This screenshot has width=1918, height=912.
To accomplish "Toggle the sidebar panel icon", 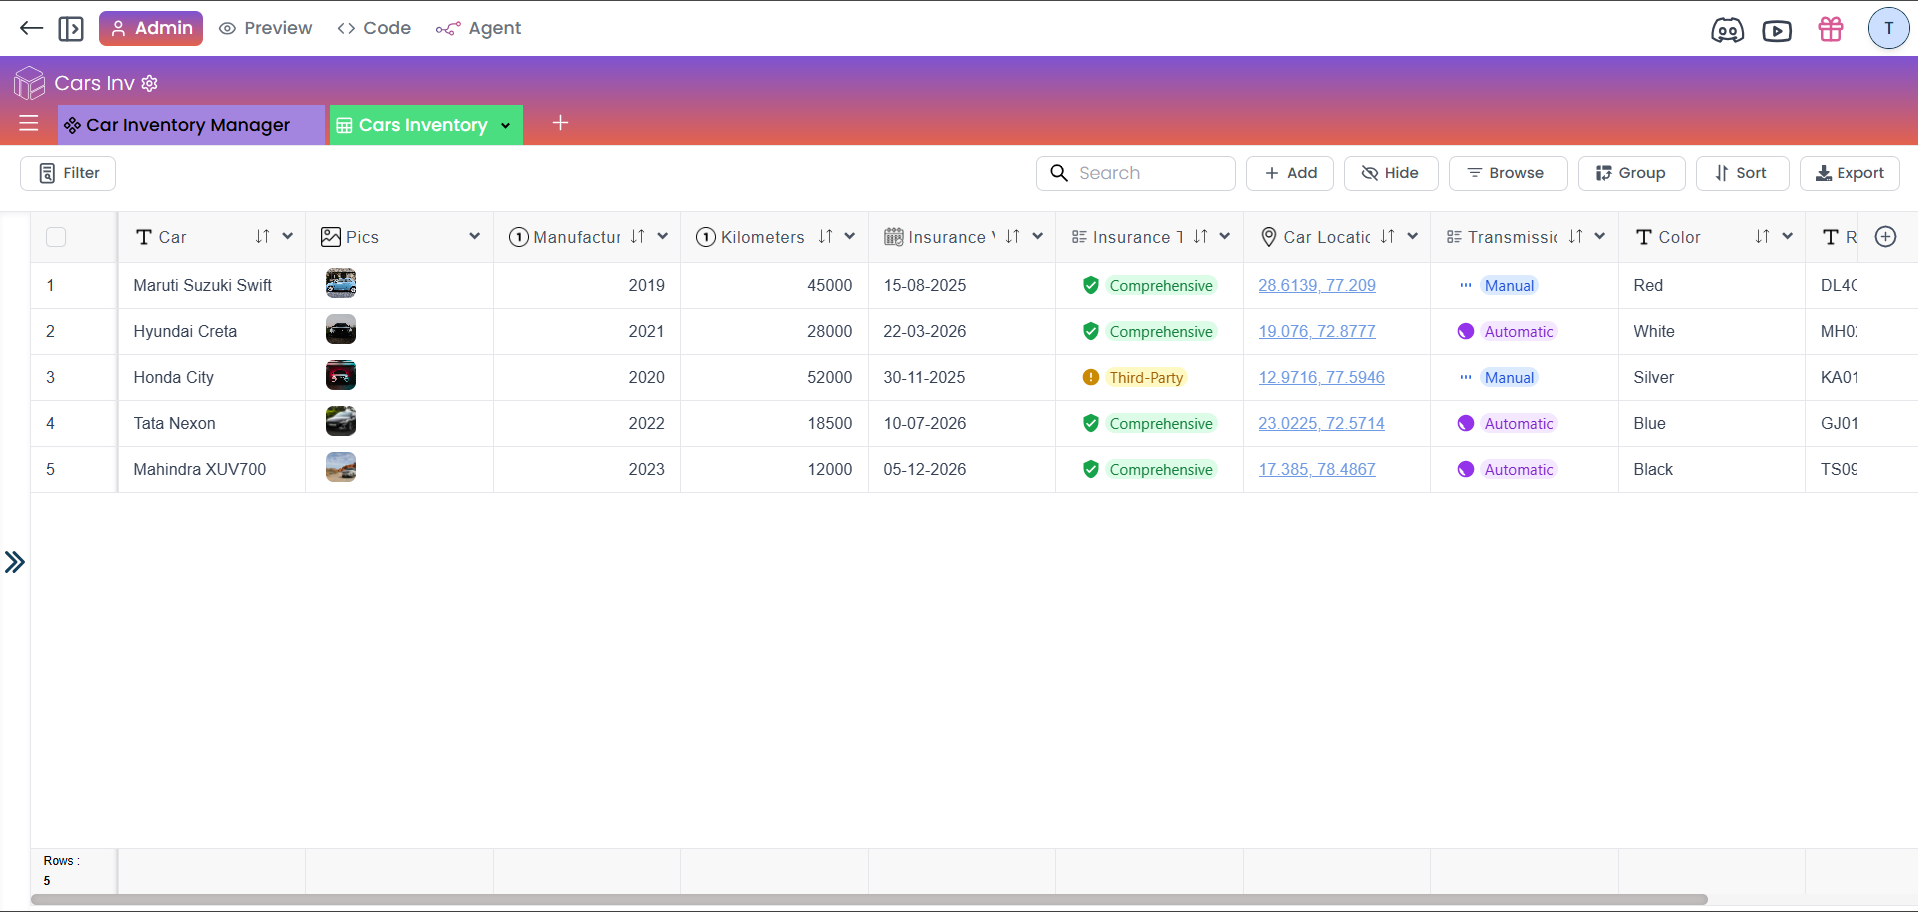I will point(71,28).
